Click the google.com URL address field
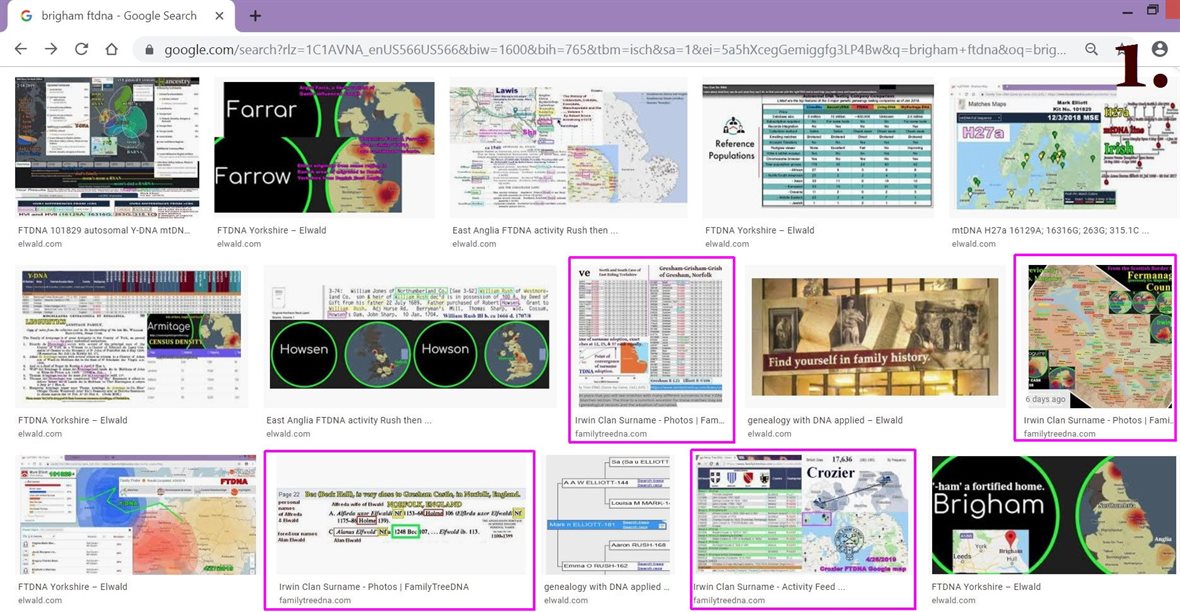 pos(600,49)
